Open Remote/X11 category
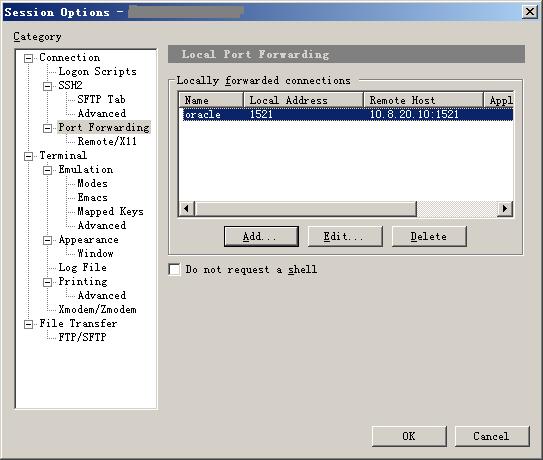This screenshot has width=543, height=460. point(107,141)
